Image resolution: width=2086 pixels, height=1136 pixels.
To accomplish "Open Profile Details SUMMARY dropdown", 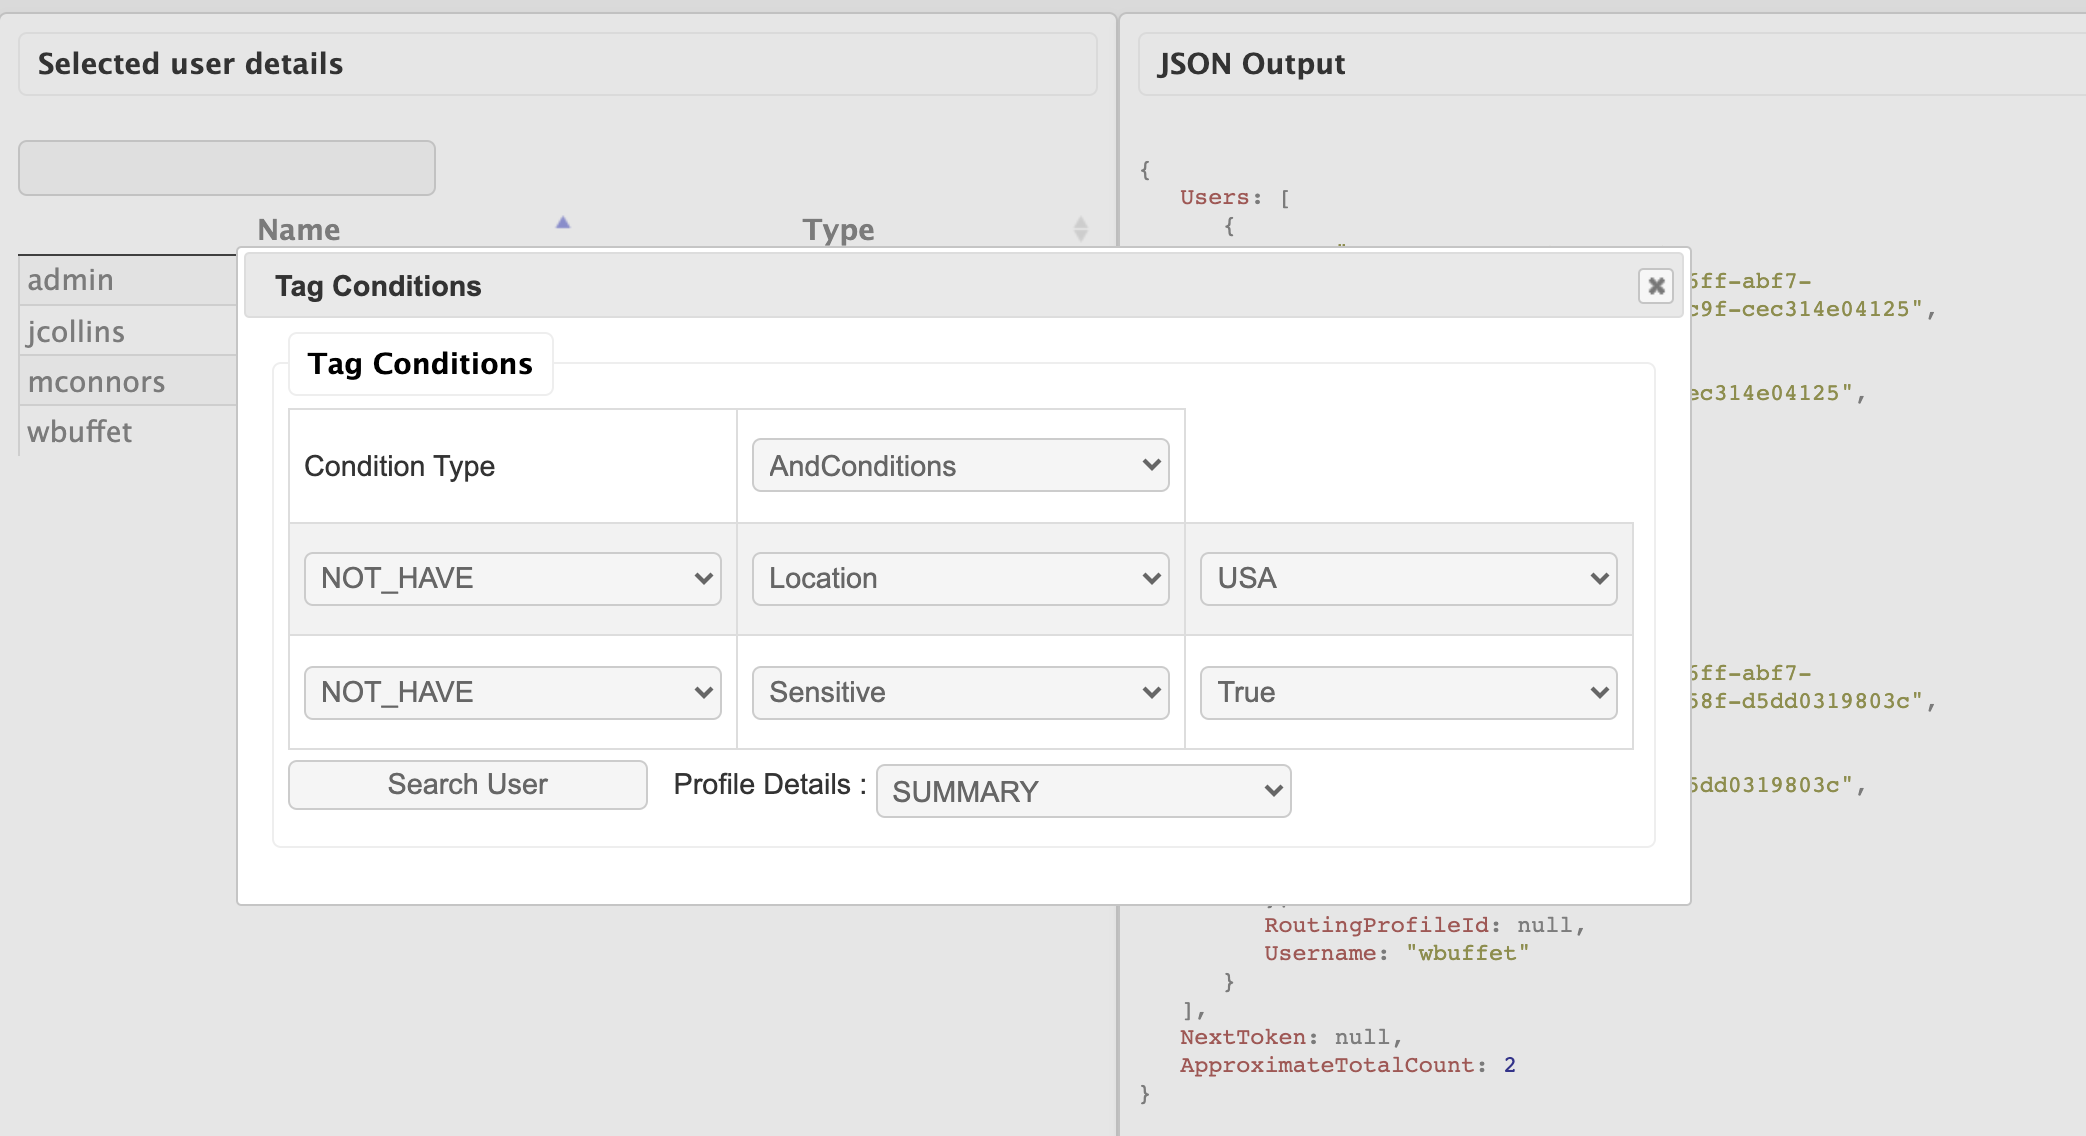I will pyautogui.click(x=1083, y=792).
